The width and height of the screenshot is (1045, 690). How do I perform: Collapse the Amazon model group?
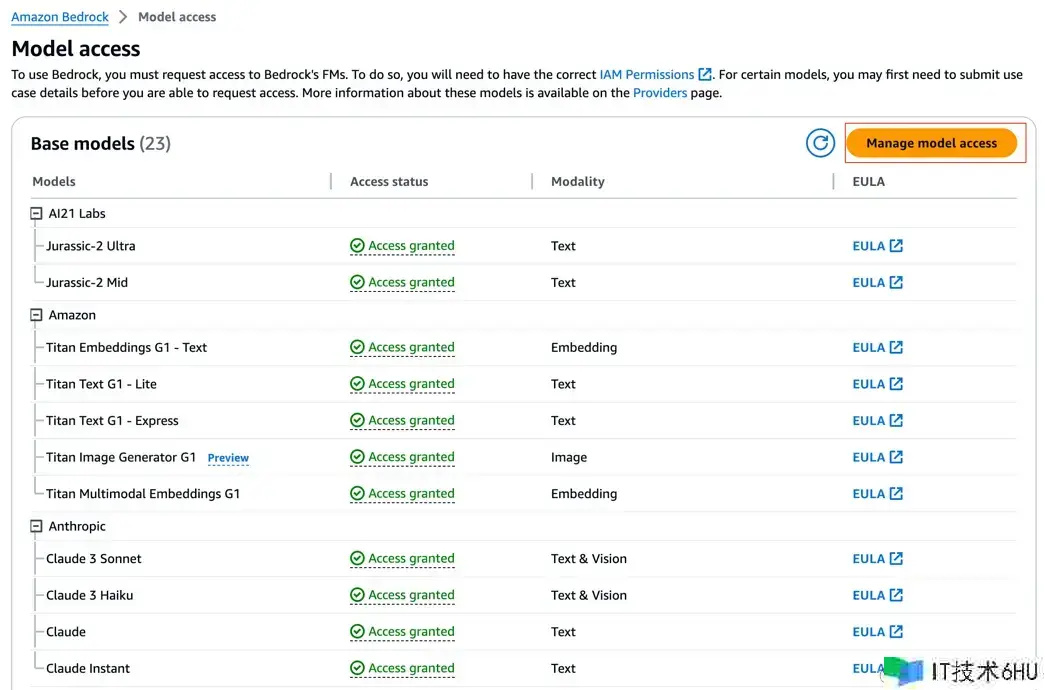[37, 315]
